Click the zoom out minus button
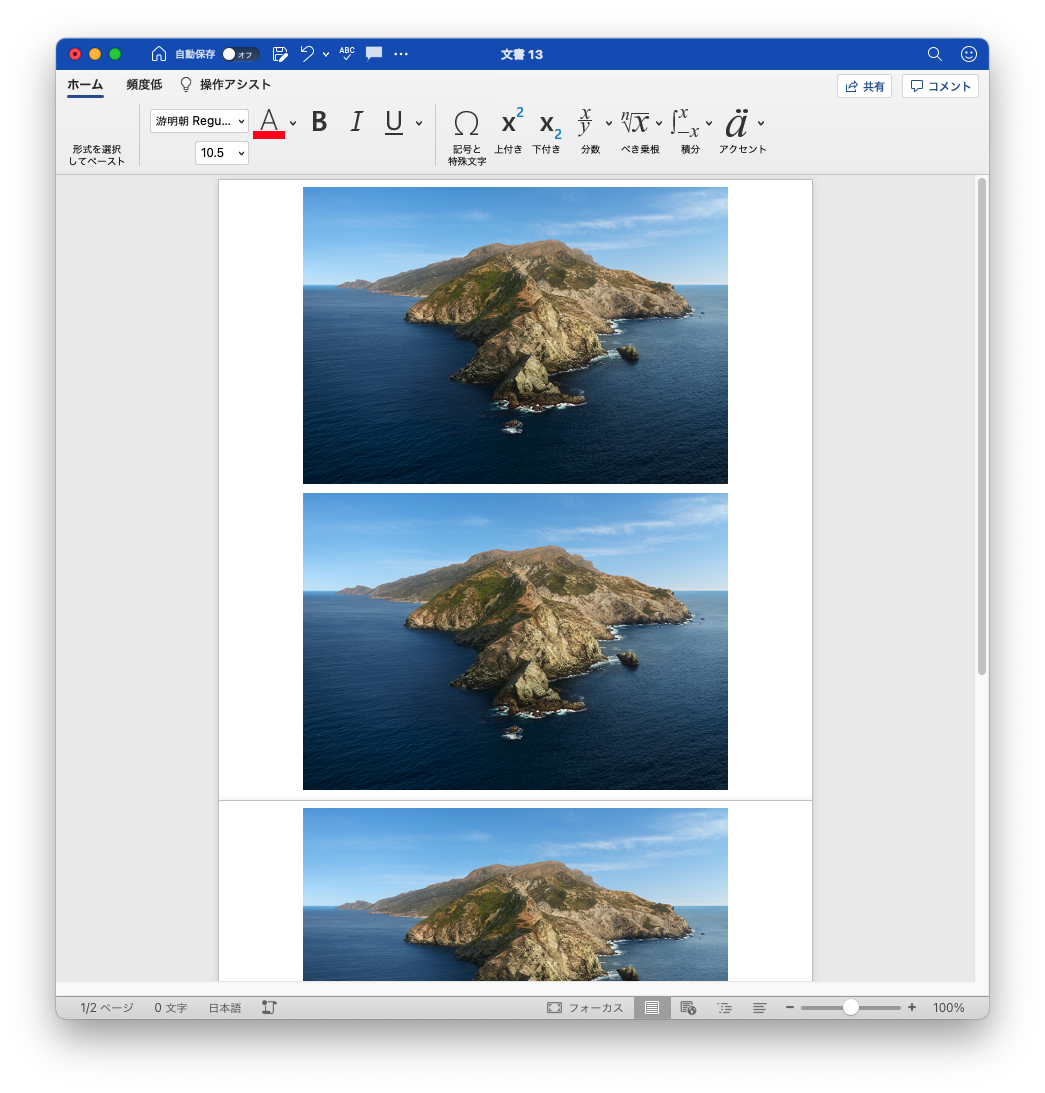Image resolution: width=1045 pixels, height=1093 pixels. 790,1007
